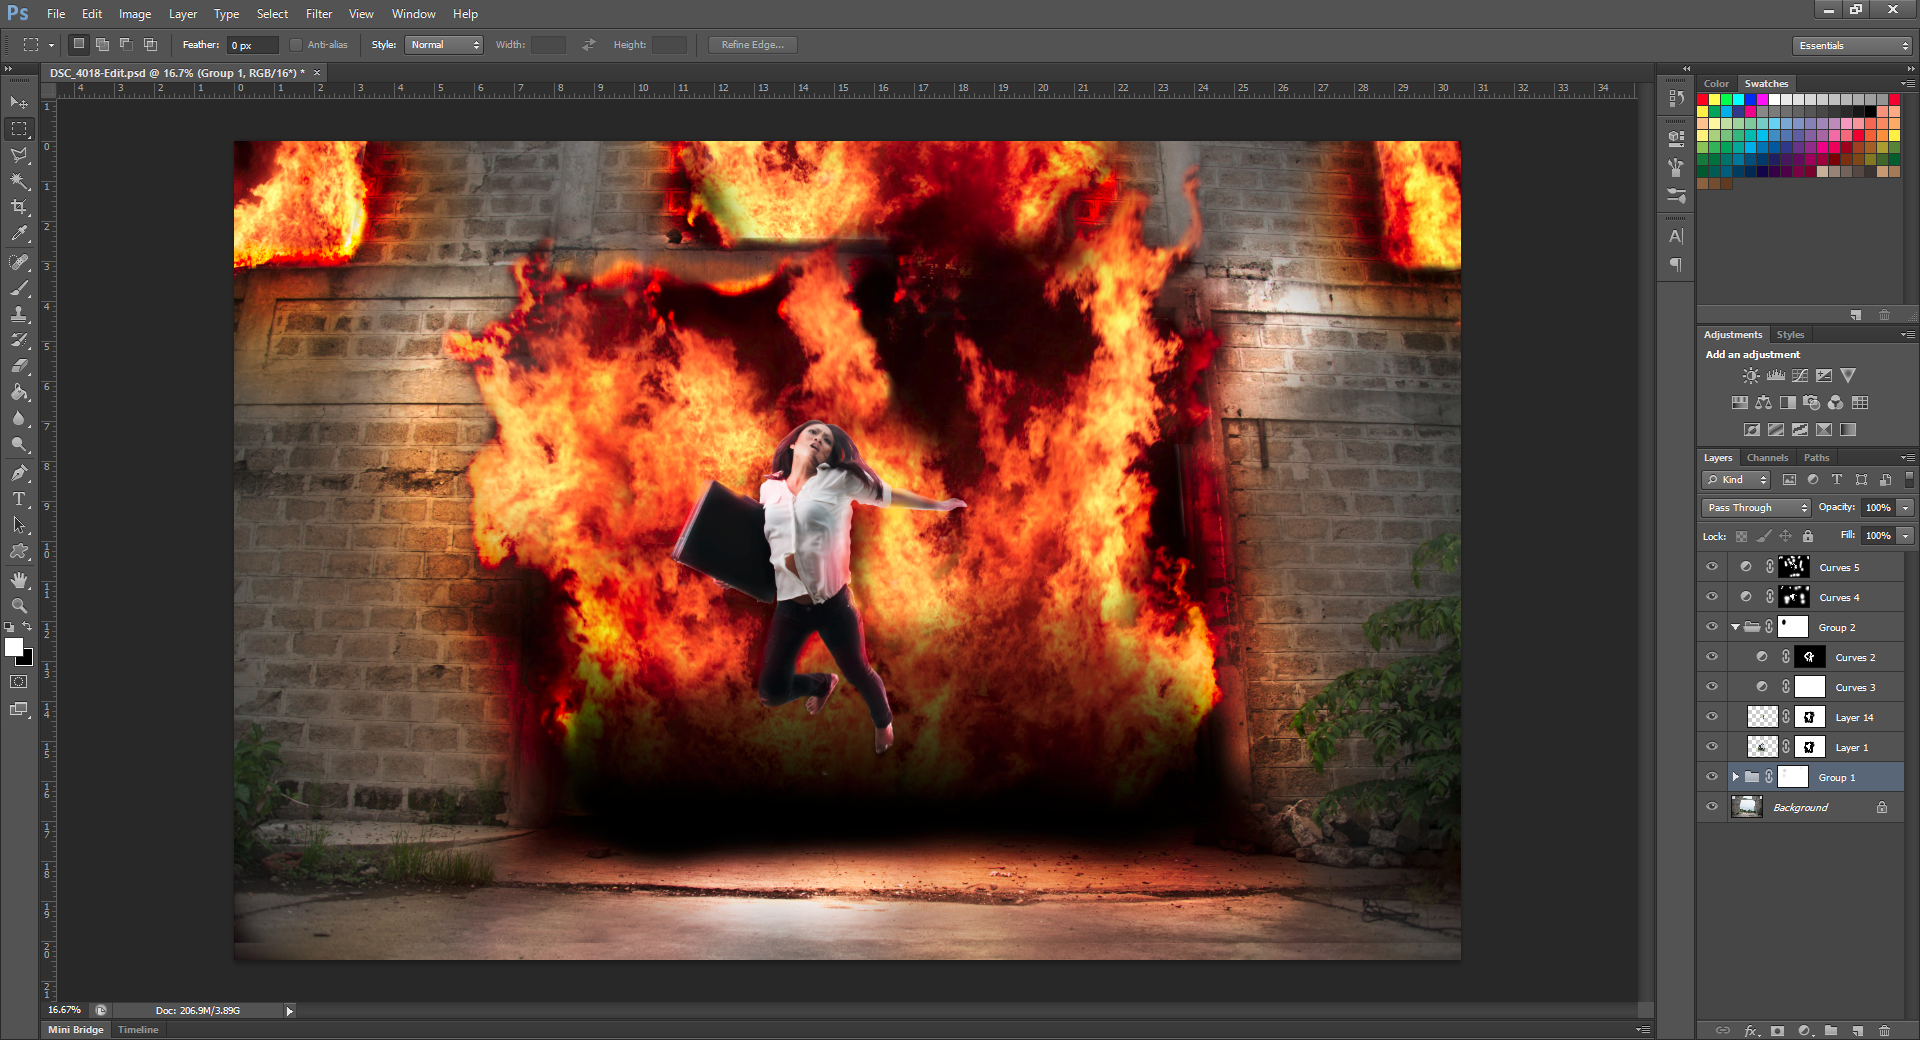Click the Curves 5 layer mask thumbnail
Image resolution: width=1920 pixels, height=1040 pixels.
tap(1794, 567)
